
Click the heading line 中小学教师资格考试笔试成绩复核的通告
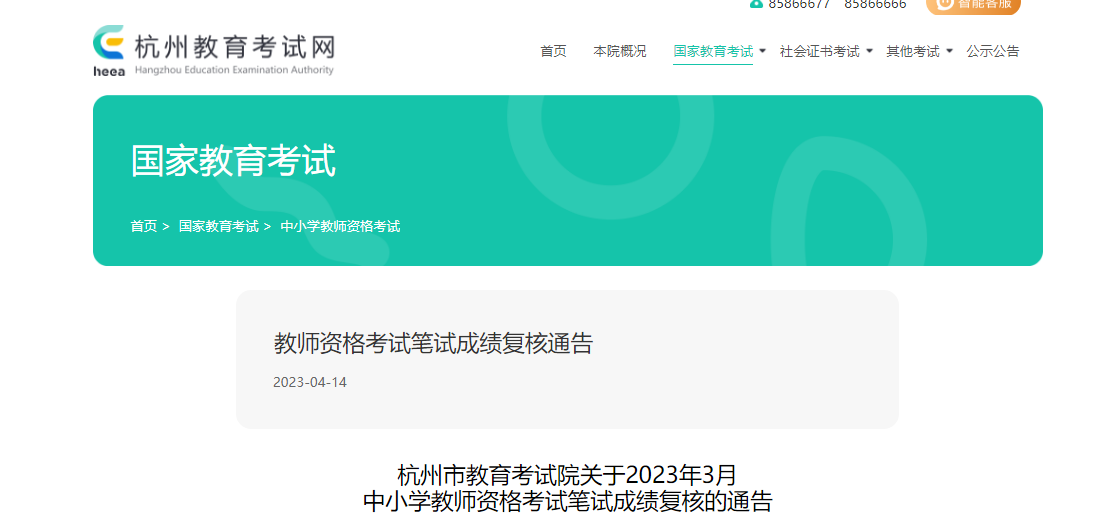[x=567, y=502]
